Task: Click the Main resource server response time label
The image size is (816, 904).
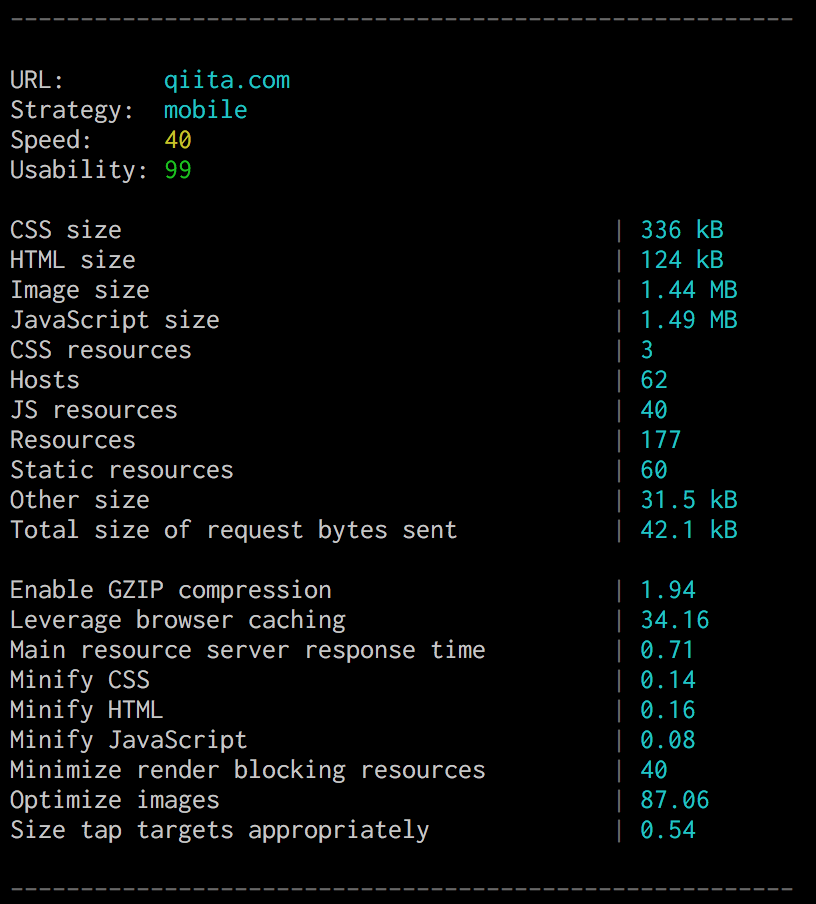Action: point(248,651)
